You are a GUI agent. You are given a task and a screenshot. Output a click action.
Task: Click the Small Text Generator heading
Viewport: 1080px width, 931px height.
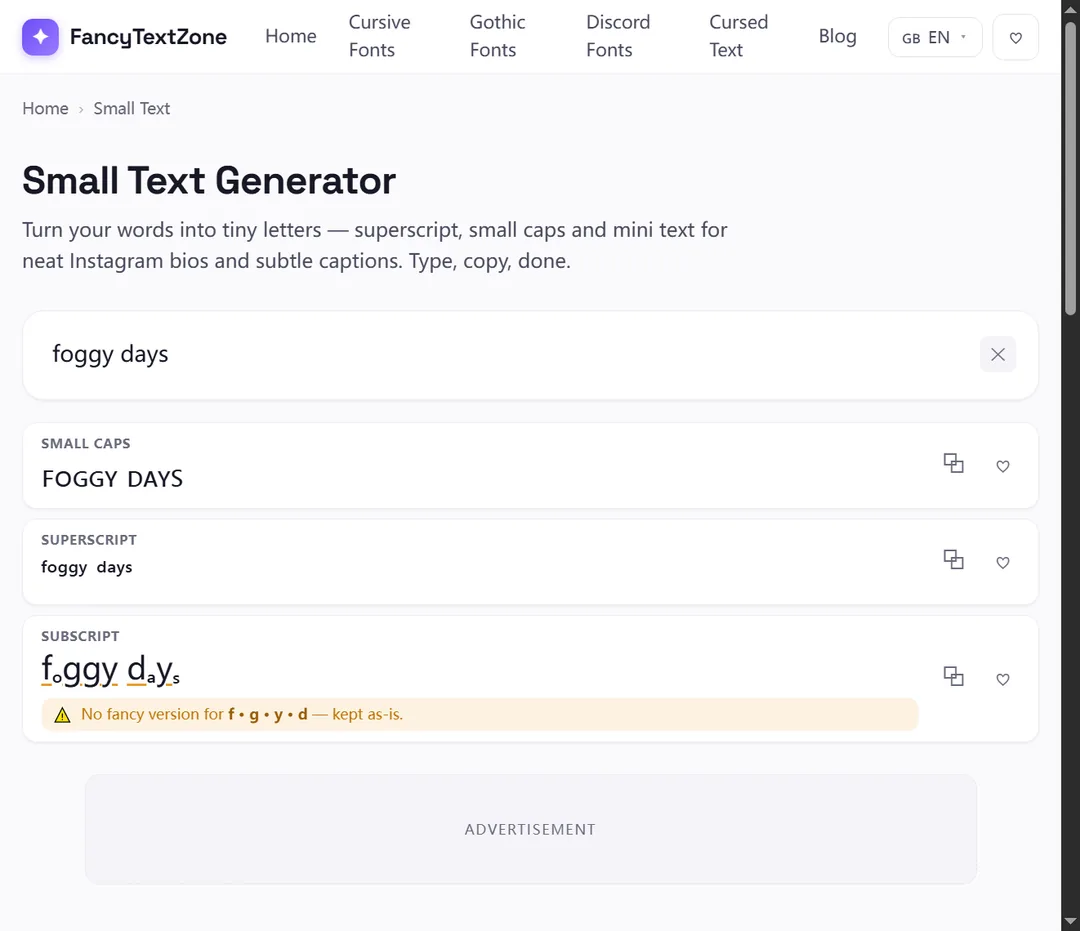click(209, 180)
